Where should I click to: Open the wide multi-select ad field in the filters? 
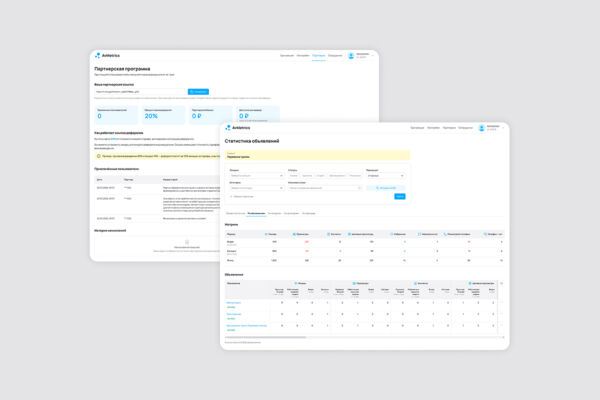coord(325,188)
